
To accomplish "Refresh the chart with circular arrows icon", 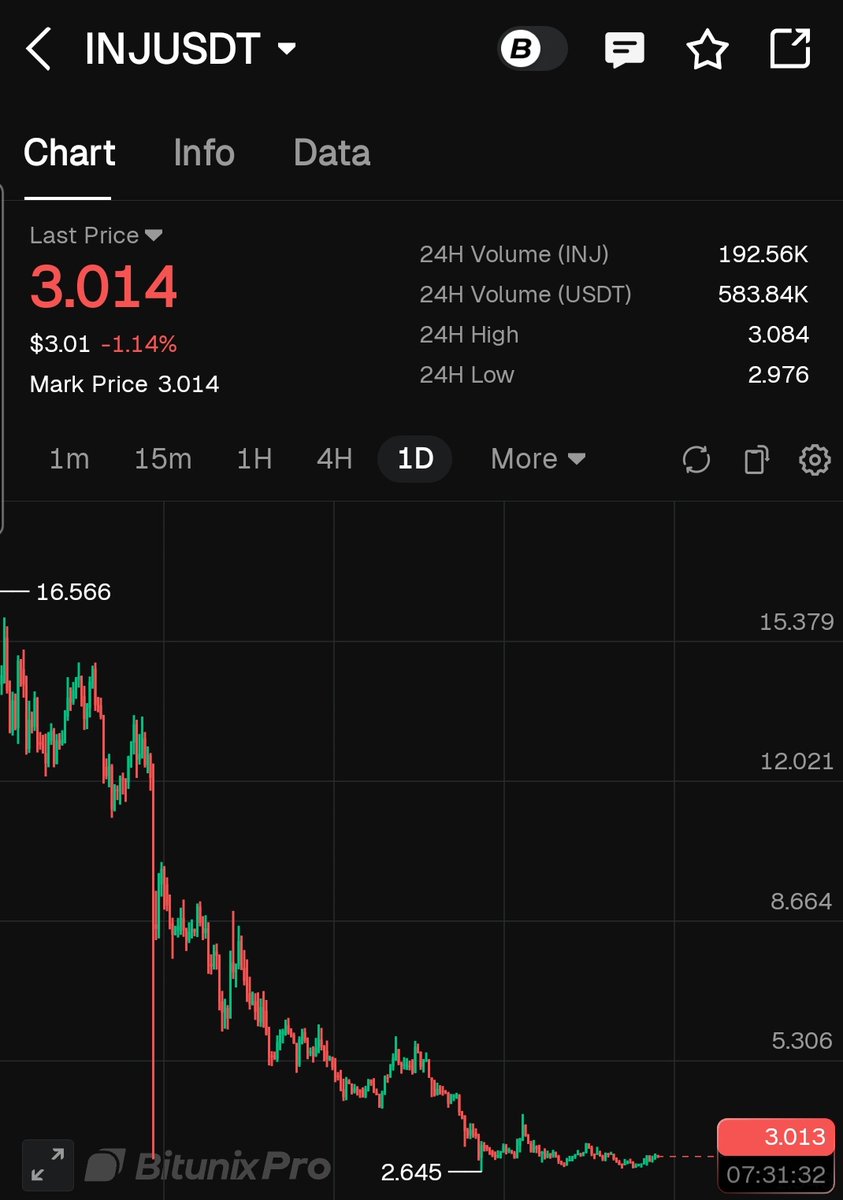I will point(696,460).
